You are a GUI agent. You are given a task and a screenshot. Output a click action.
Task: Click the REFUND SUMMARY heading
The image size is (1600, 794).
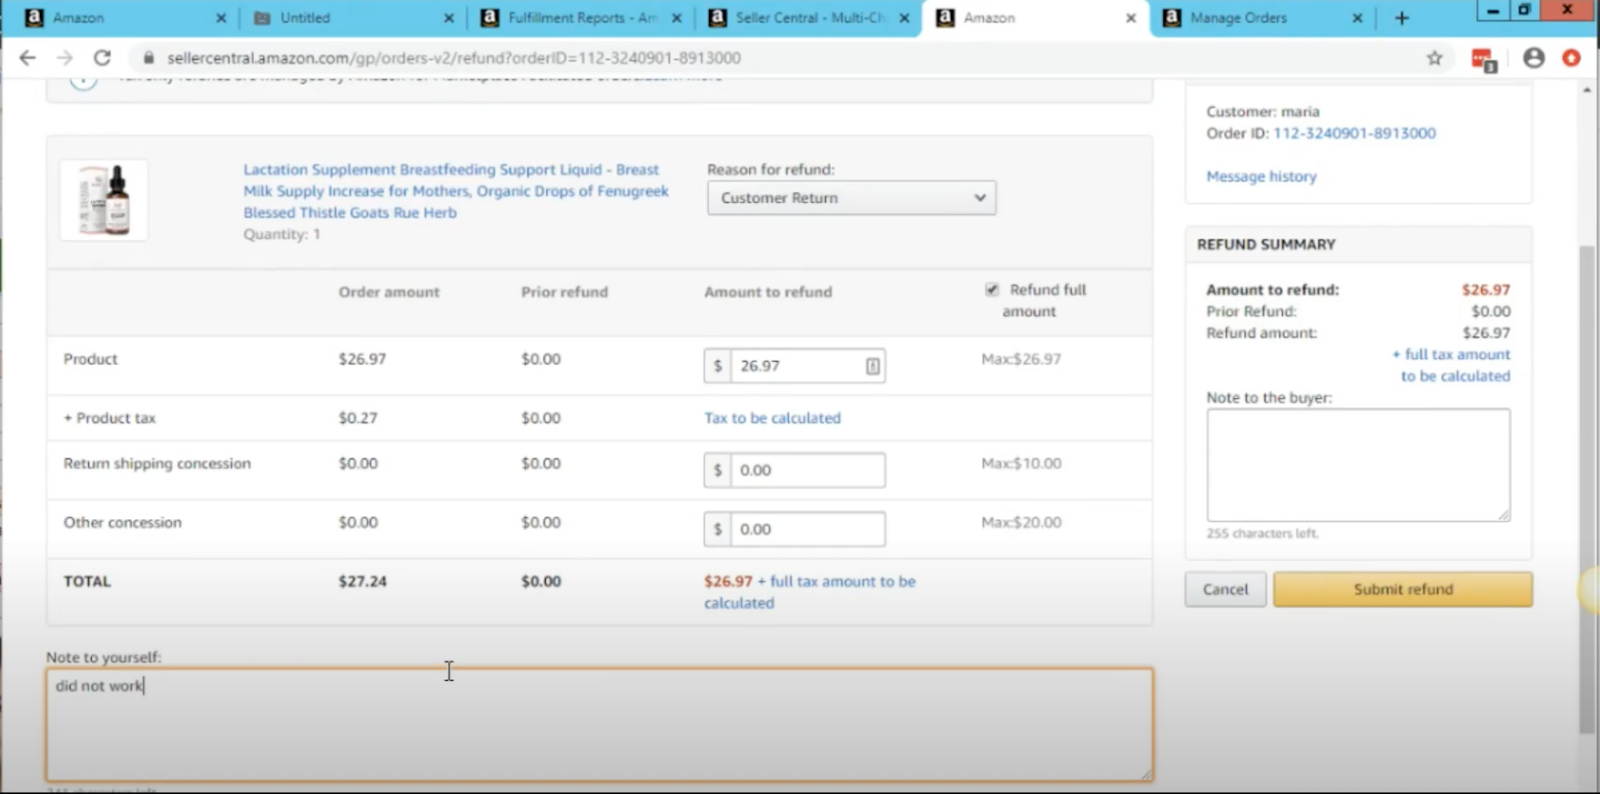pos(1266,244)
